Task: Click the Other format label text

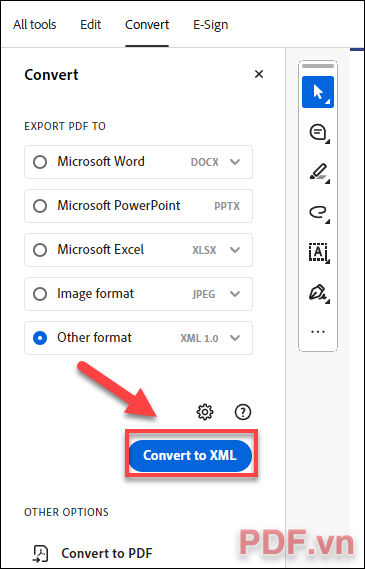Action: click(94, 338)
